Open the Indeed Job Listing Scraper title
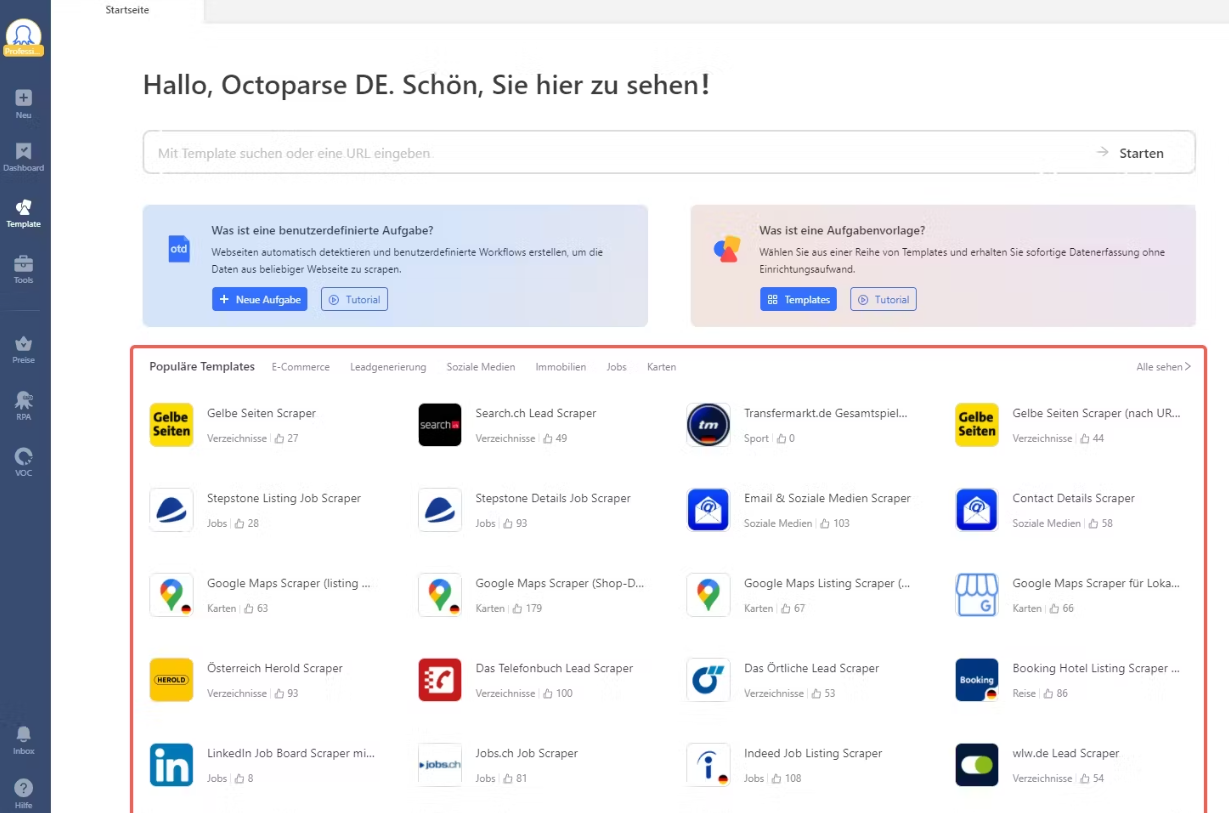Image resolution: width=1229 pixels, height=813 pixels. coord(814,753)
